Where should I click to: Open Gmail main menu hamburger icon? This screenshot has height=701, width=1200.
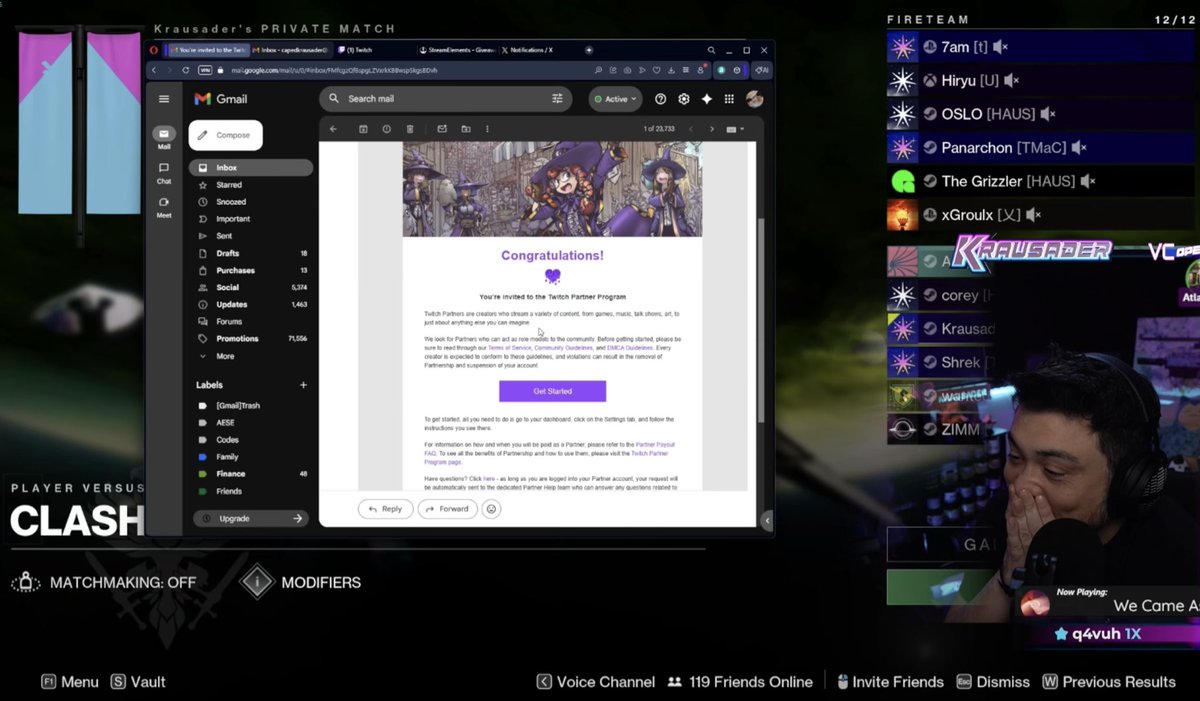[x=164, y=99]
